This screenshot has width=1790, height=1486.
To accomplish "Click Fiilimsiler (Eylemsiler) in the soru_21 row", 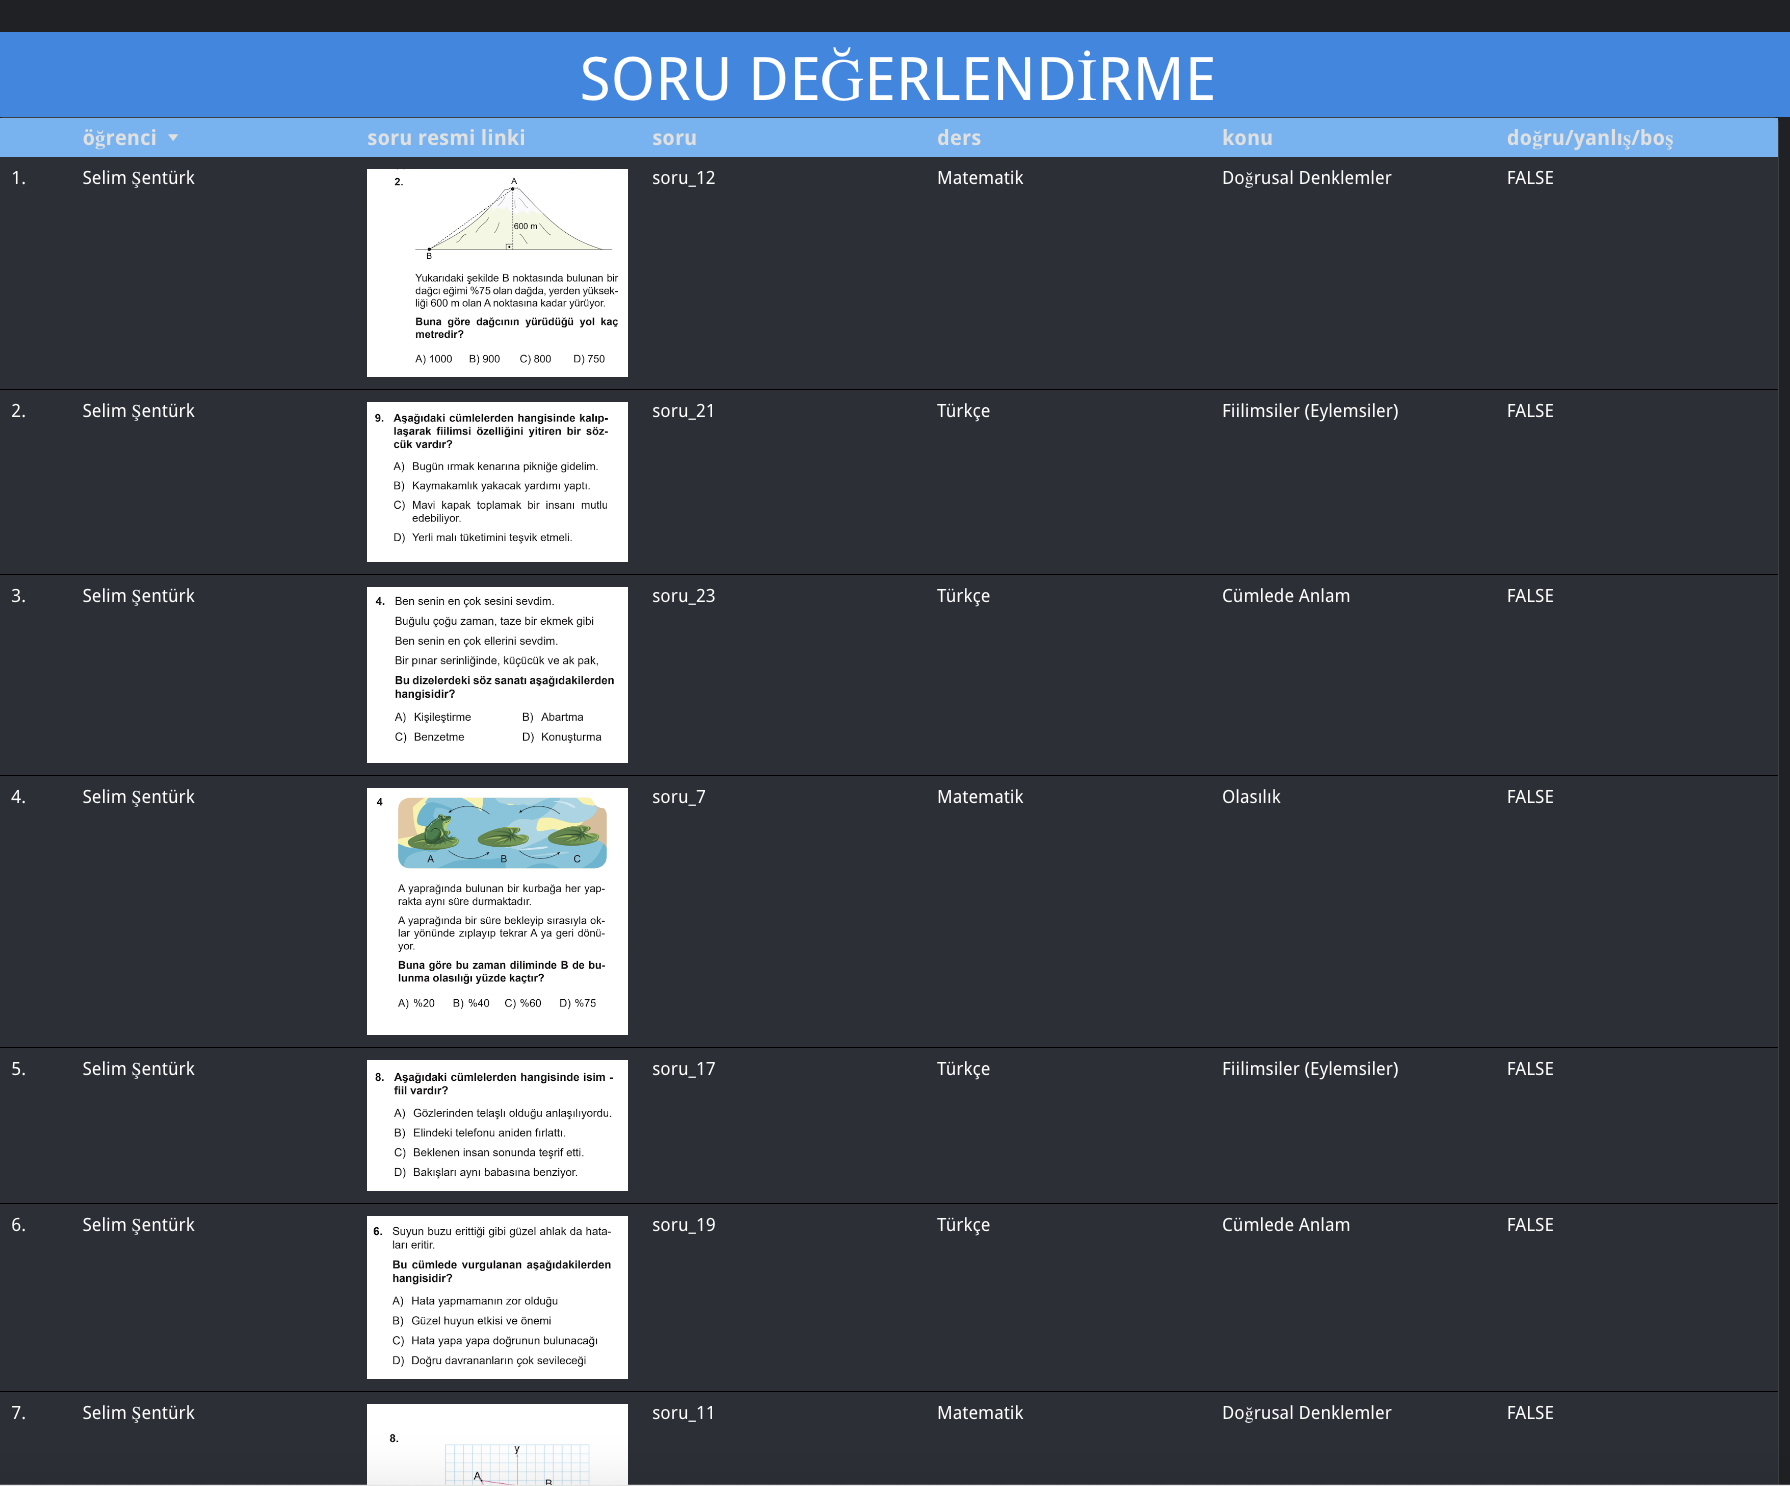I will (x=1310, y=411).
